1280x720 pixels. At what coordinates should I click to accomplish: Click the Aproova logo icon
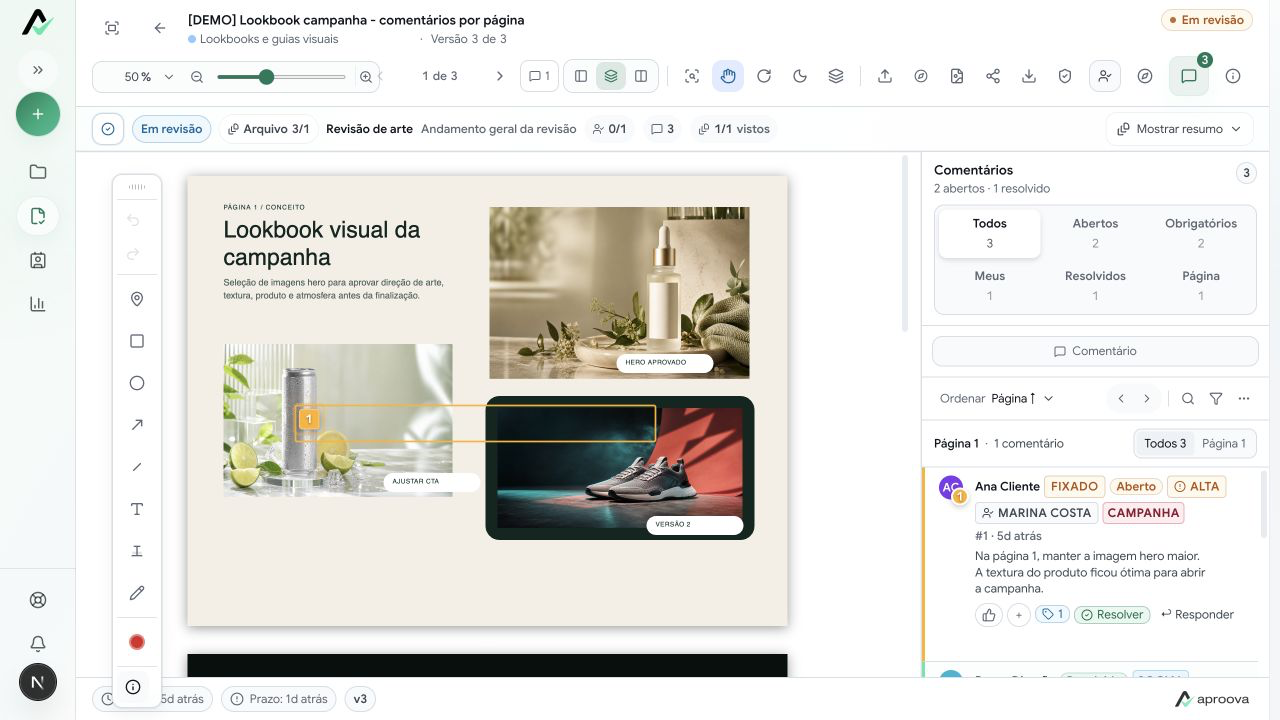click(37, 22)
